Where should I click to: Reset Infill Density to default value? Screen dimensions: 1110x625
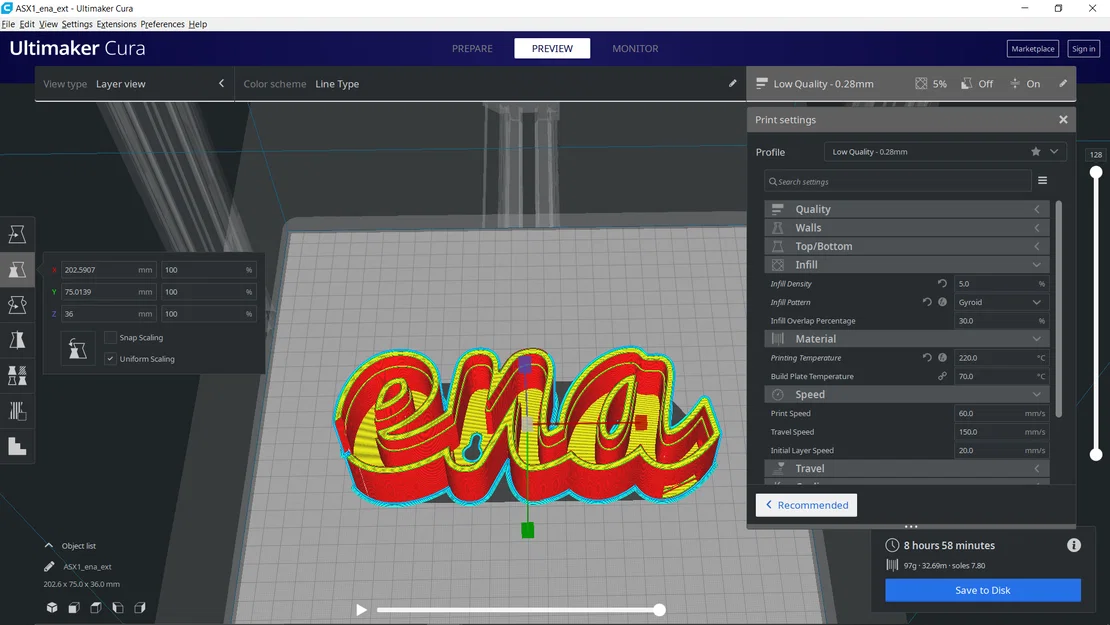point(942,283)
